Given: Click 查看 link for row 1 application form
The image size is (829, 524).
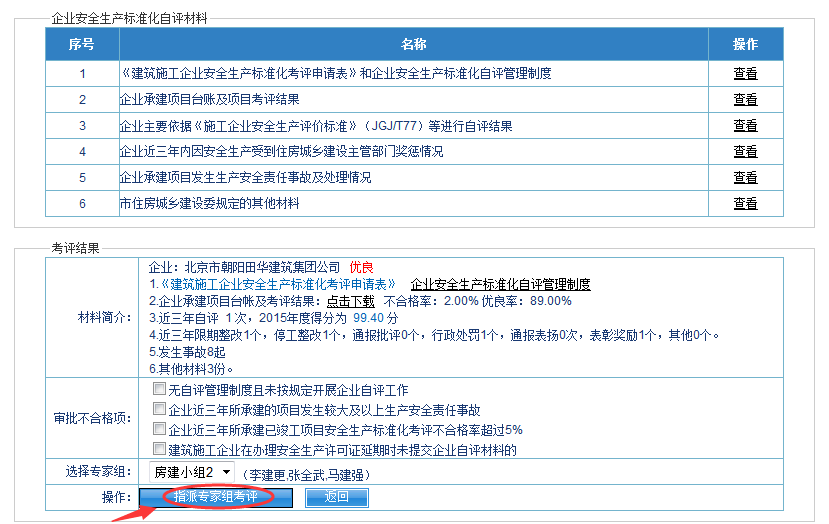Looking at the screenshot, I should click(x=745, y=73).
